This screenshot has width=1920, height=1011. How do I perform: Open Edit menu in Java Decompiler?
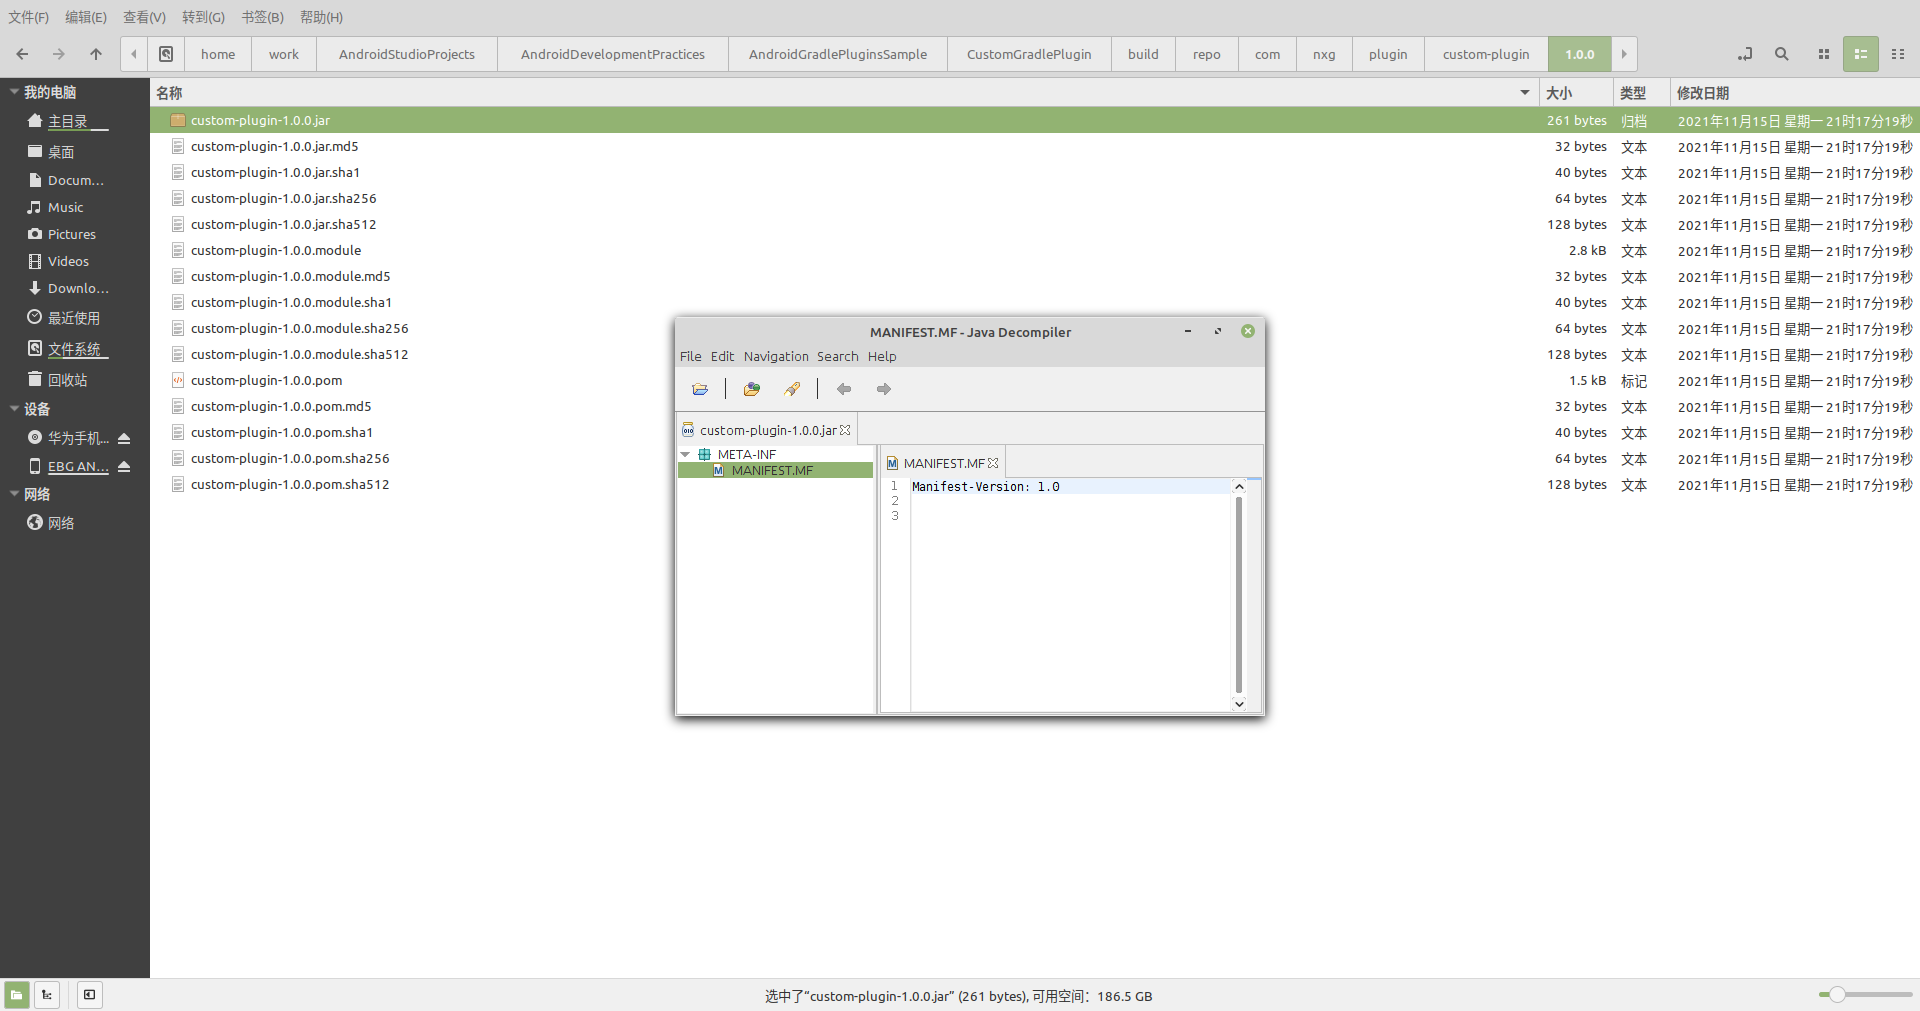pyautogui.click(x=722, y=356)
